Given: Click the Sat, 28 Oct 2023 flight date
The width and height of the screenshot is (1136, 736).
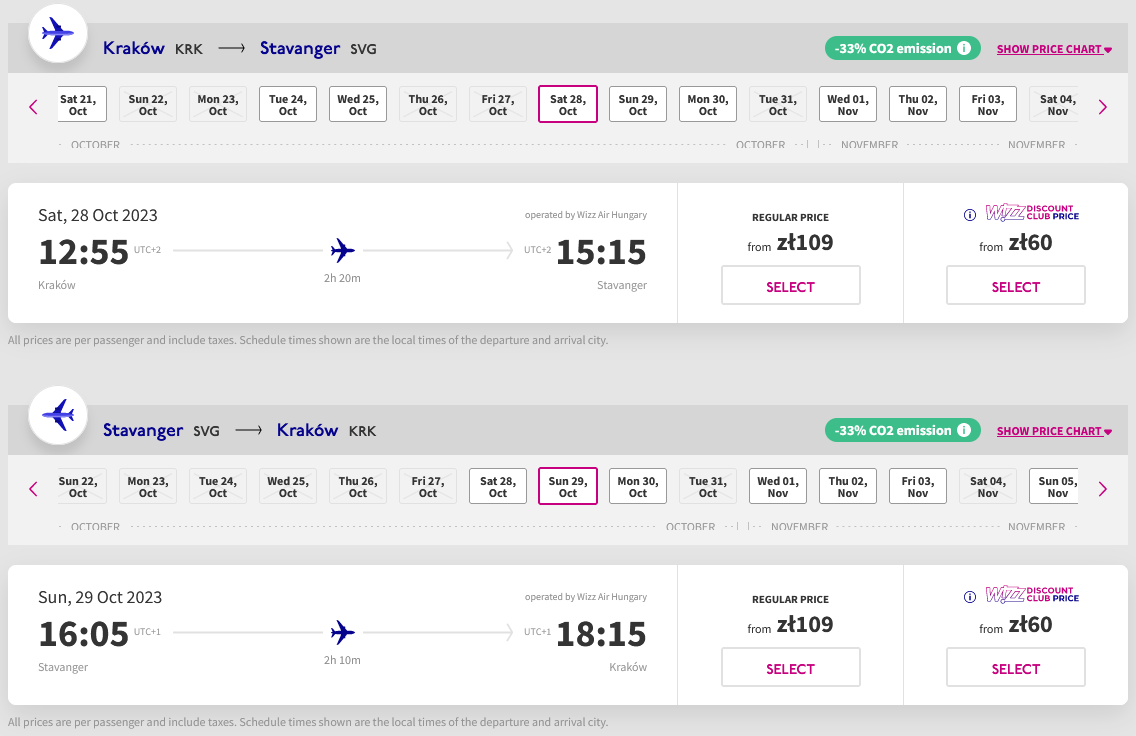Looking at the screenshot, I should click(x=98, y=215).
